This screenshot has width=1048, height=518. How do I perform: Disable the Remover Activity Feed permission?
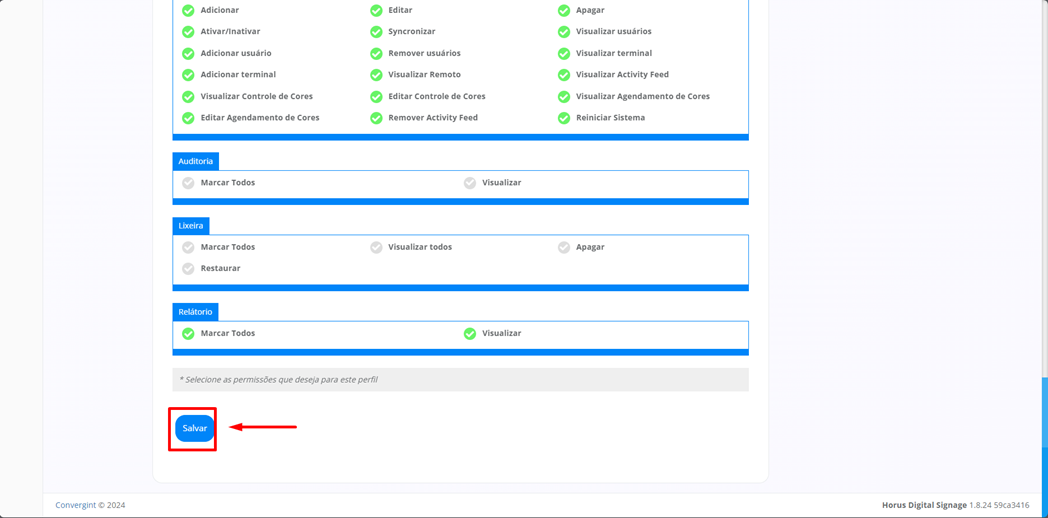(x=376, y=118)
